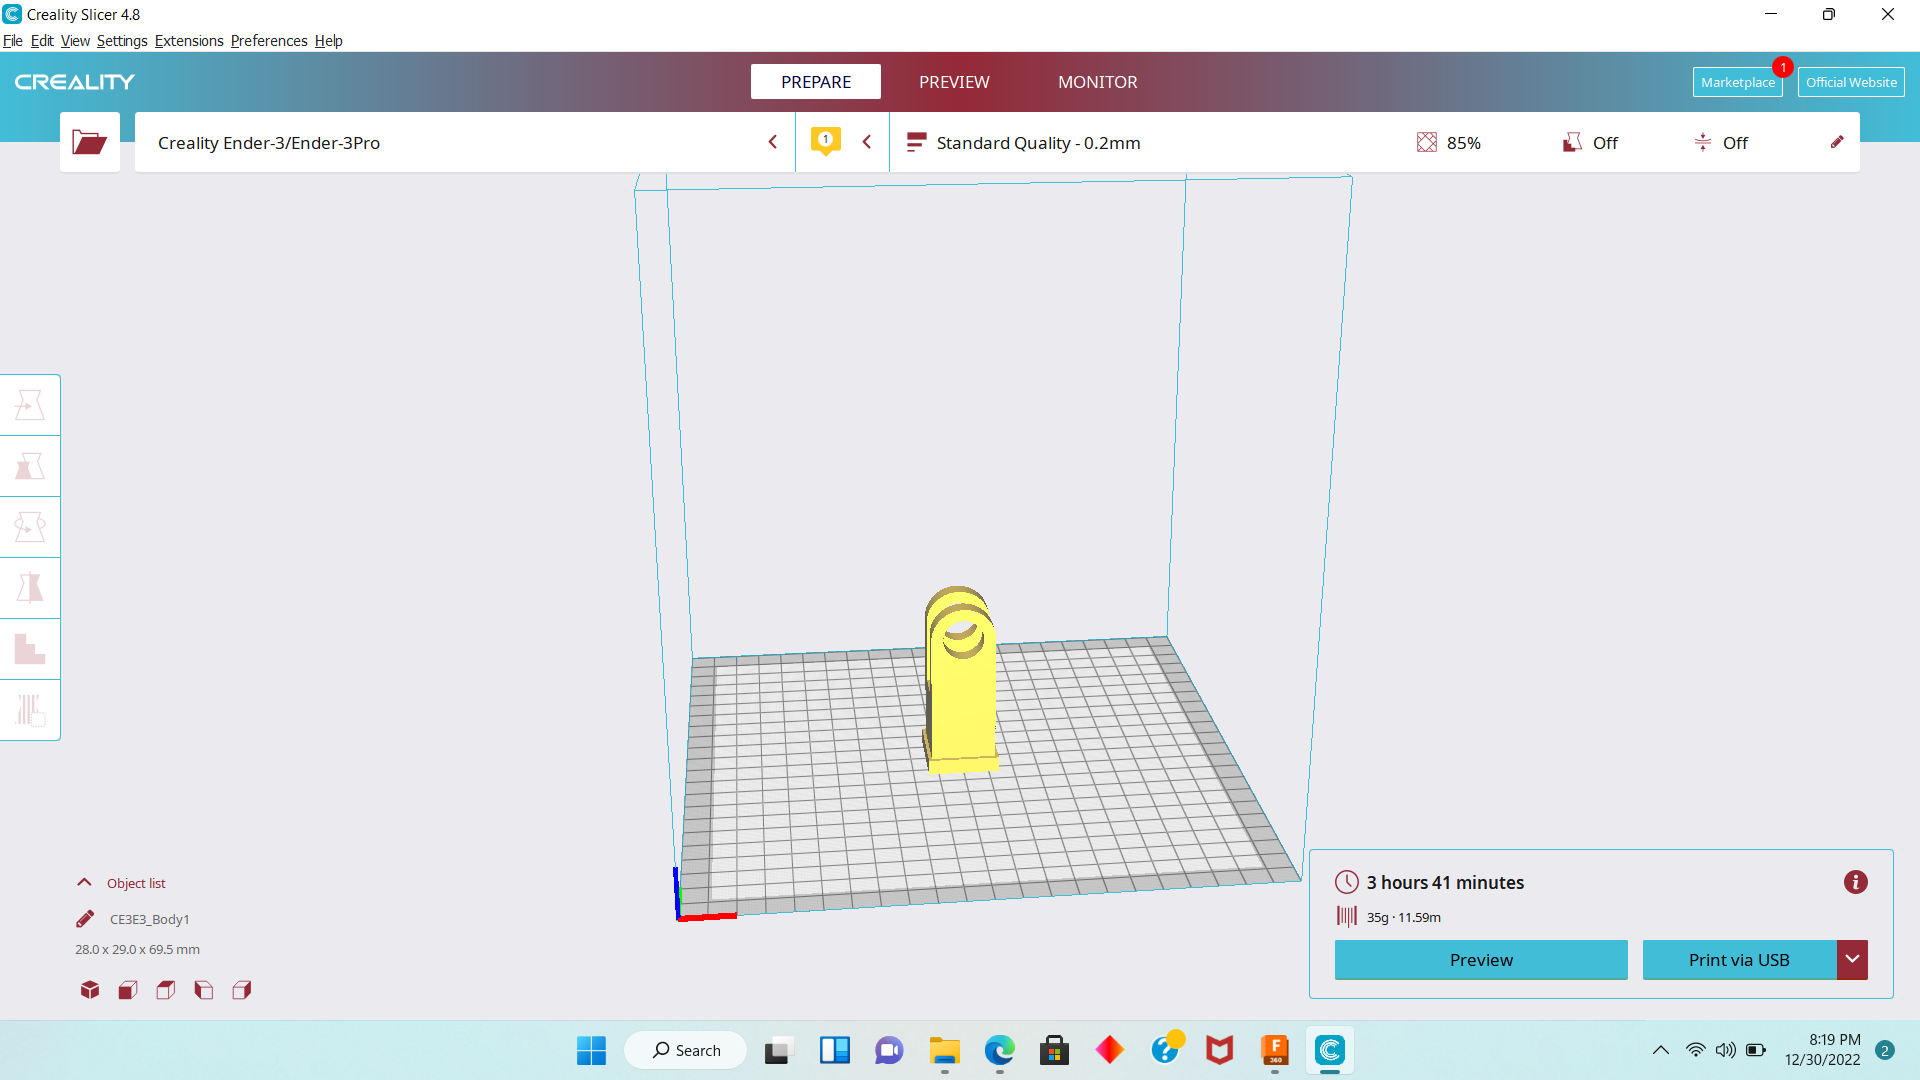This screenshot has width=1920, height=1080.
Task: Switch to the PREVIEW tab
Action: [954, 82]
